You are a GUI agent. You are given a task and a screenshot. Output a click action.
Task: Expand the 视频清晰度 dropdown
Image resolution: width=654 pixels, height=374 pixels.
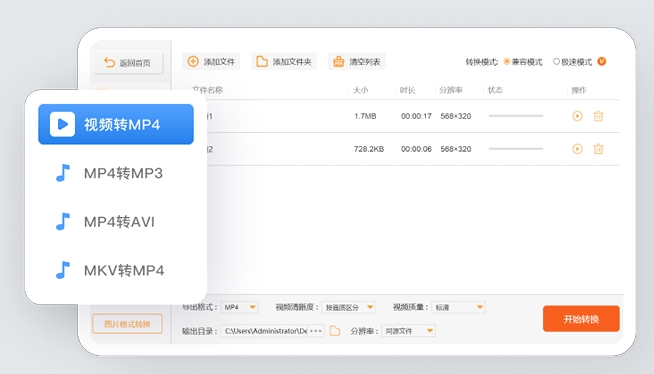(x=349, y=307)
